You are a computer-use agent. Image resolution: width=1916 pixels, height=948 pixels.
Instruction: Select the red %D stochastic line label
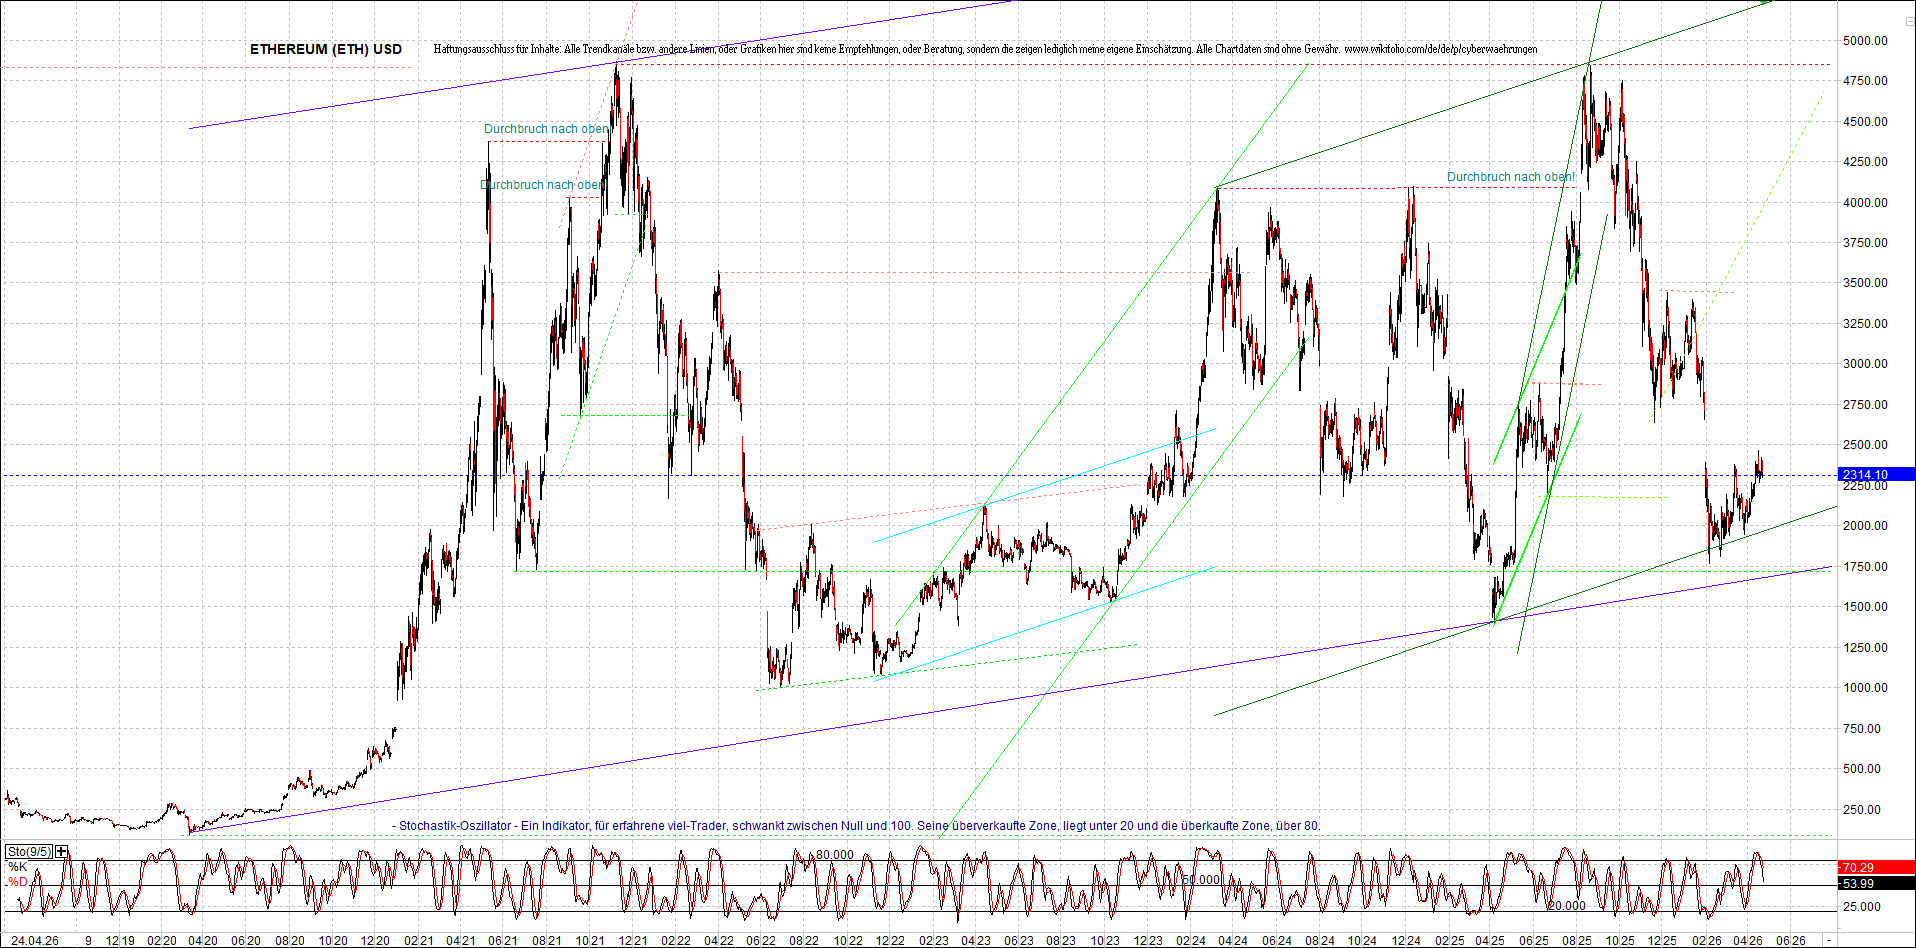pos(17,882)
